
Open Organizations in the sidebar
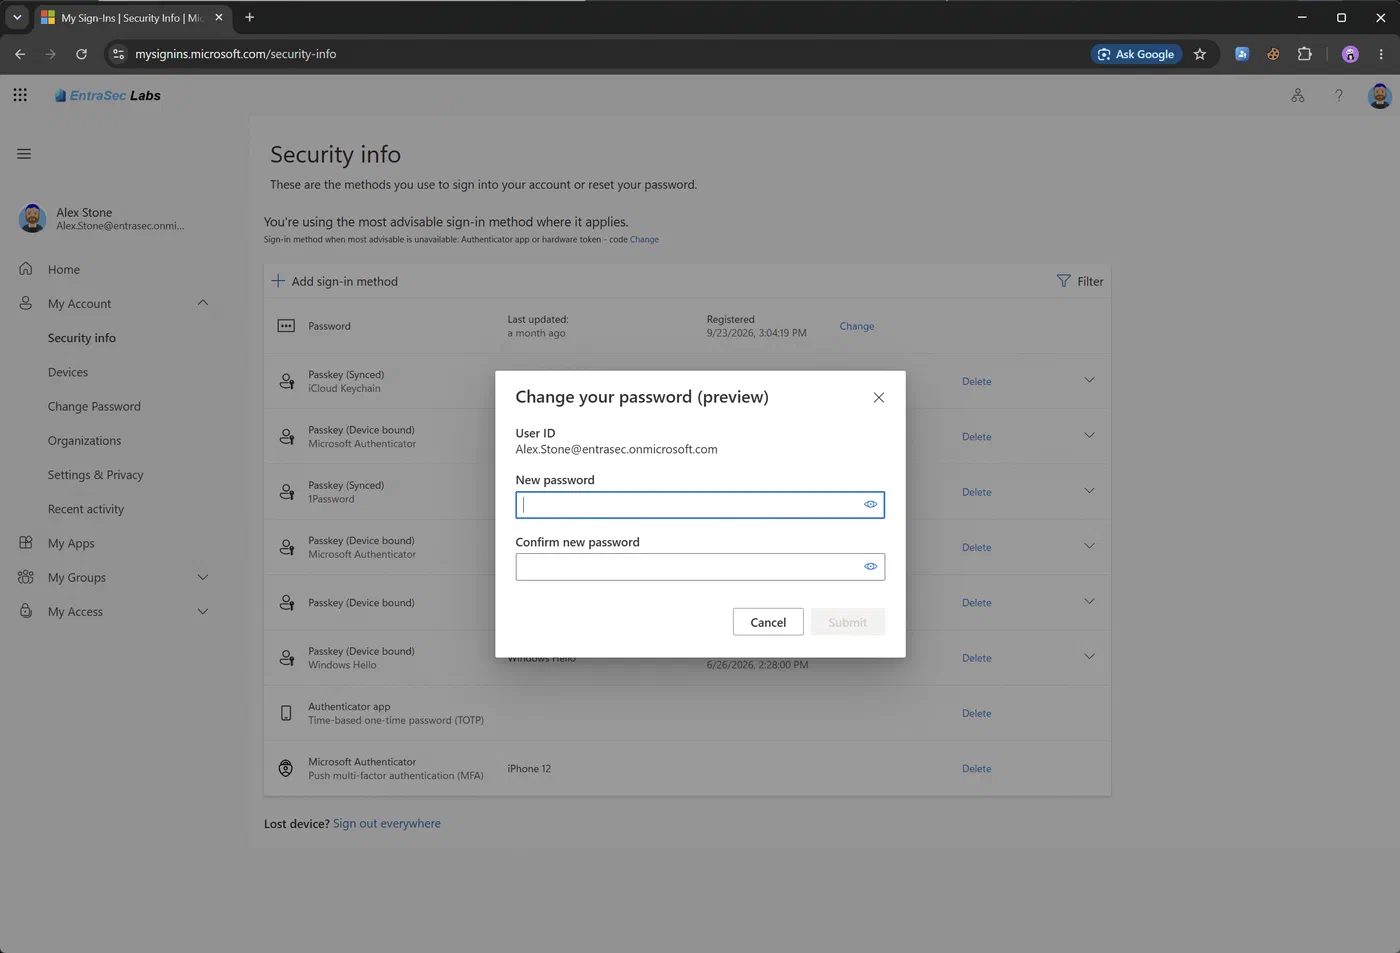pyautogui.click(x=84, y=441)
